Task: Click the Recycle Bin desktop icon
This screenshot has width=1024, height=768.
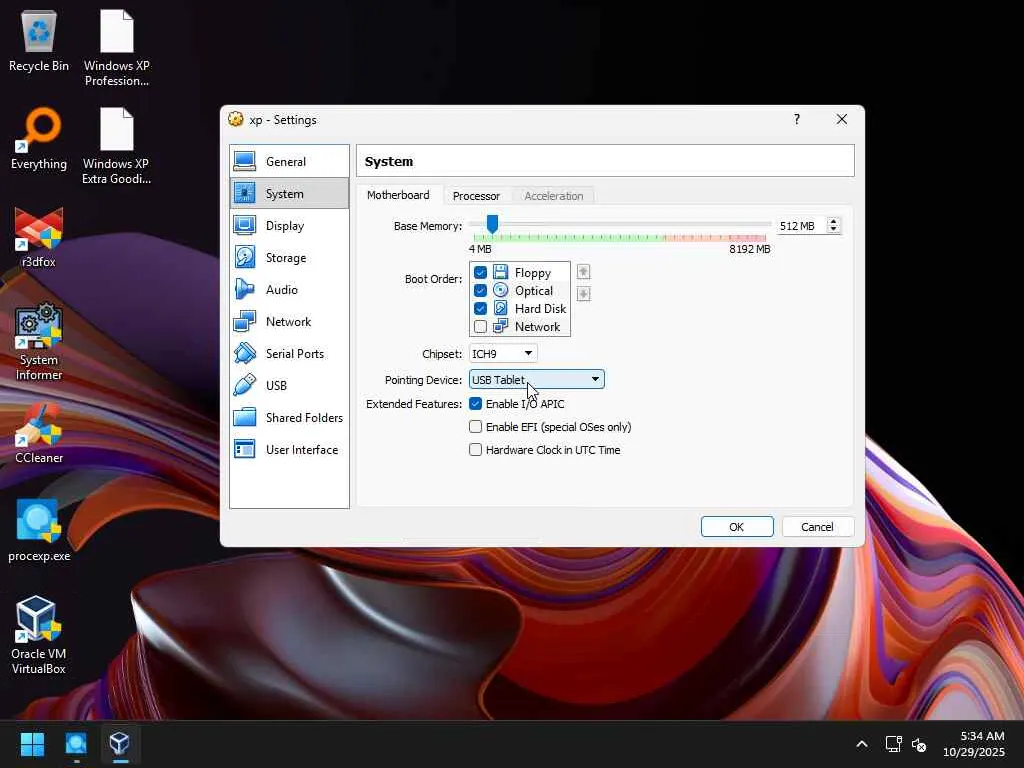Action: pos(39,42)
